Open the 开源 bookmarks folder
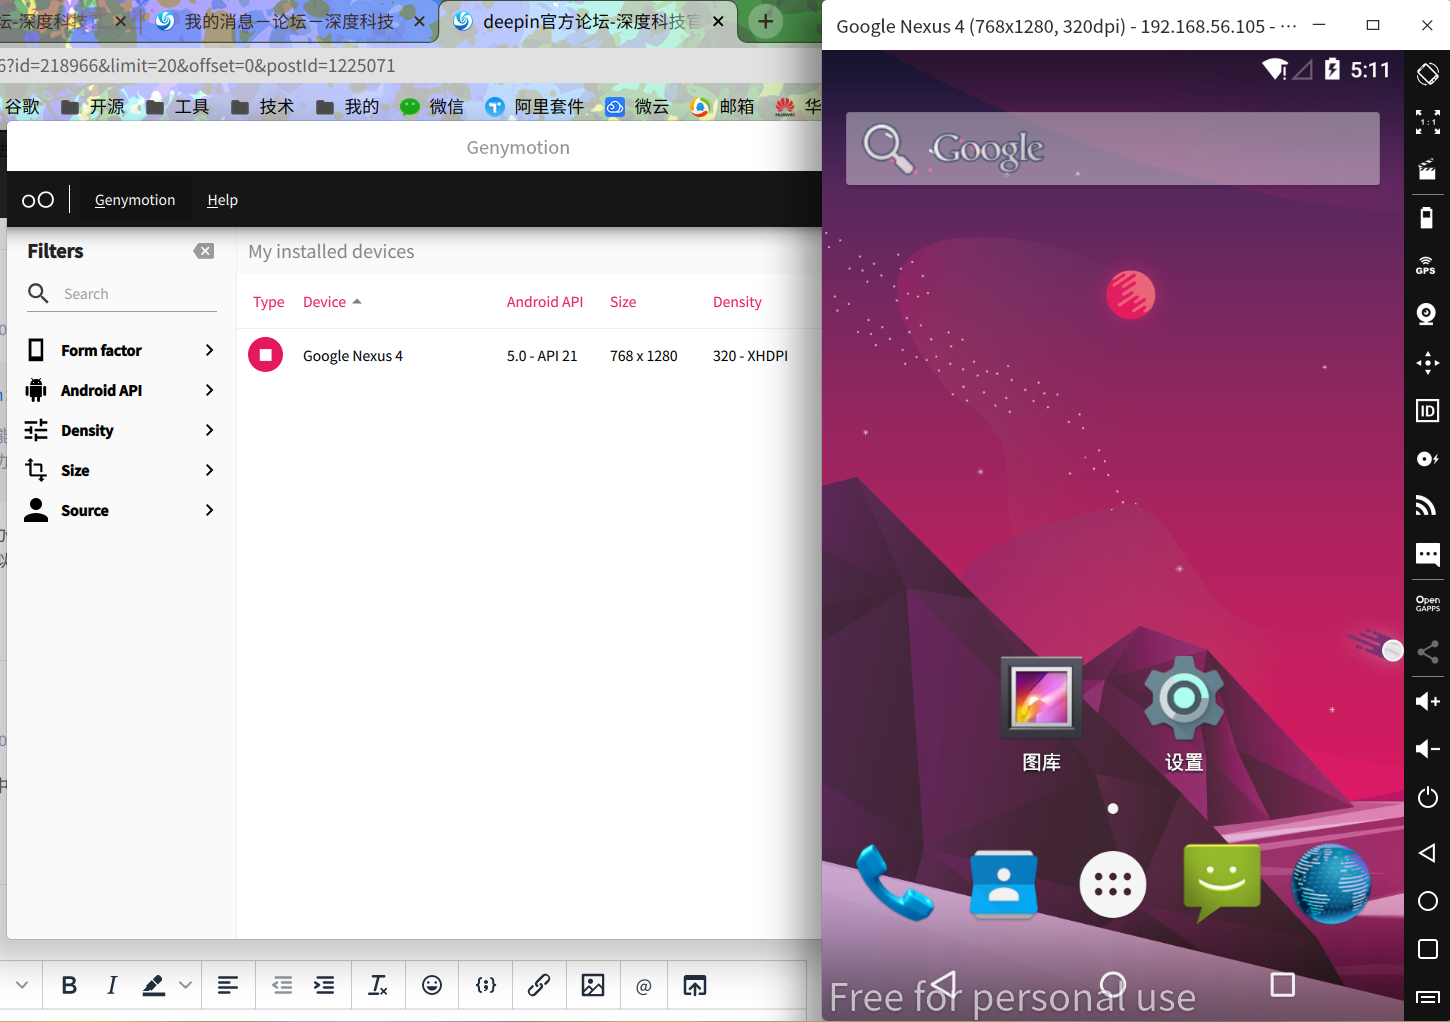Screen dimensions: 1450x1022 click(93, 106)
